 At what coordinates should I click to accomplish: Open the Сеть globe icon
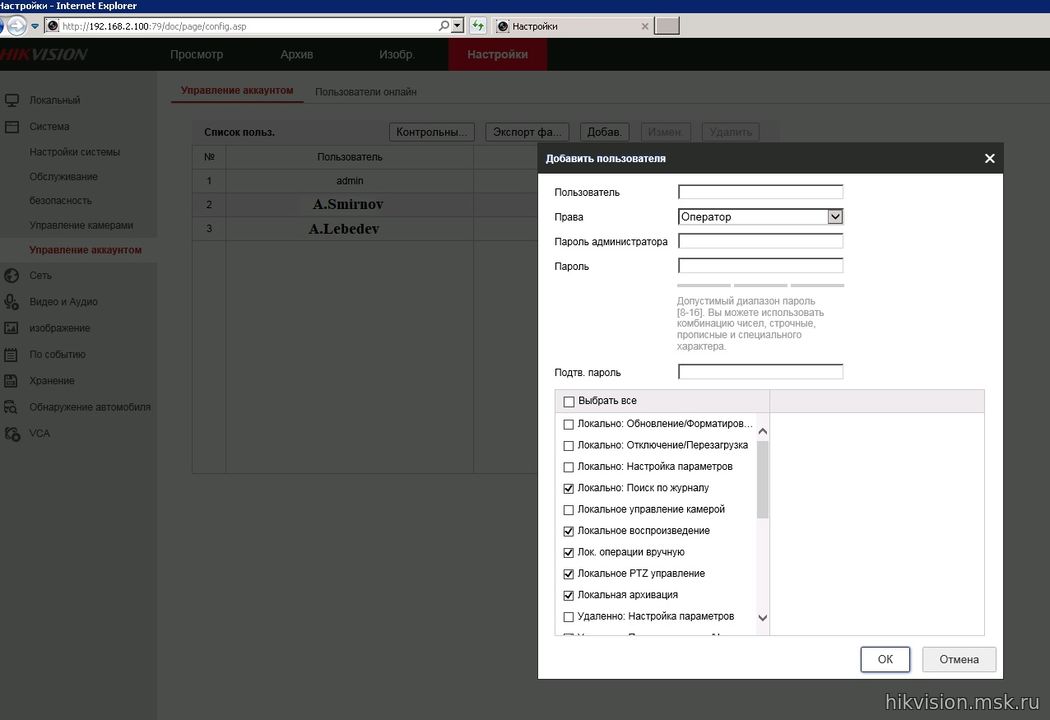[11, 275]
